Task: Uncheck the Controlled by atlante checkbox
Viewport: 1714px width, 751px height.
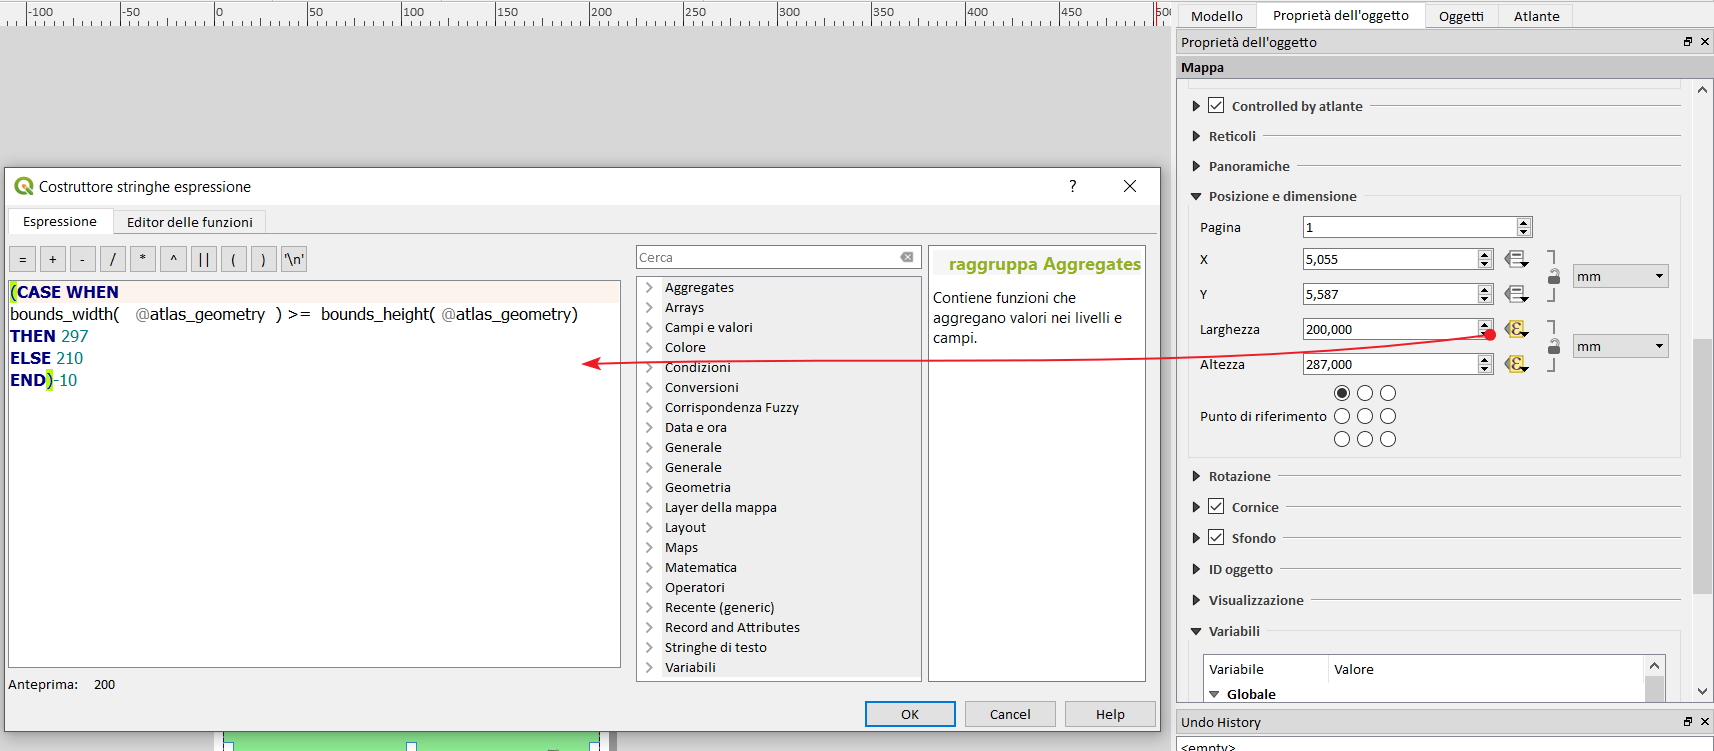Action: point(1216,106)
